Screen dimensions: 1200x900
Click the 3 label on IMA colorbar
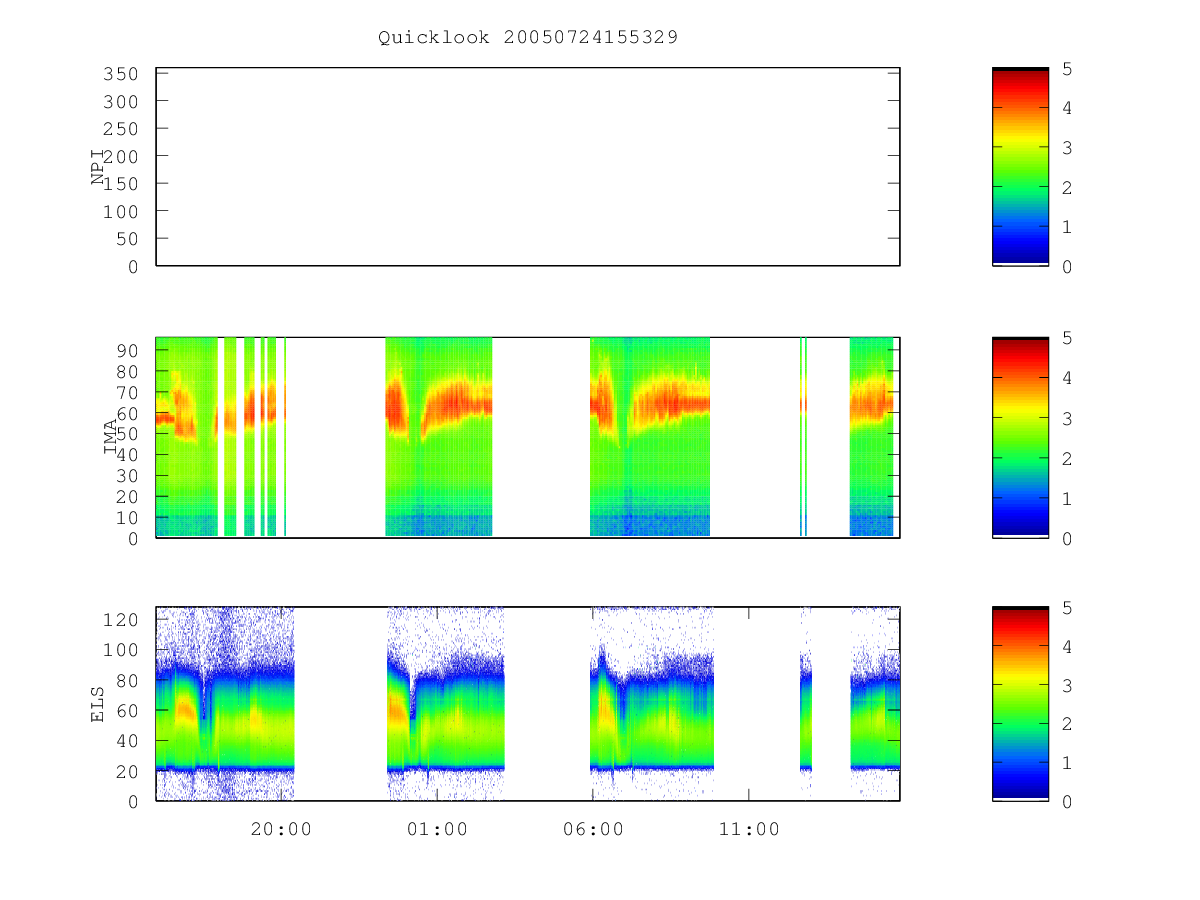1068,419
